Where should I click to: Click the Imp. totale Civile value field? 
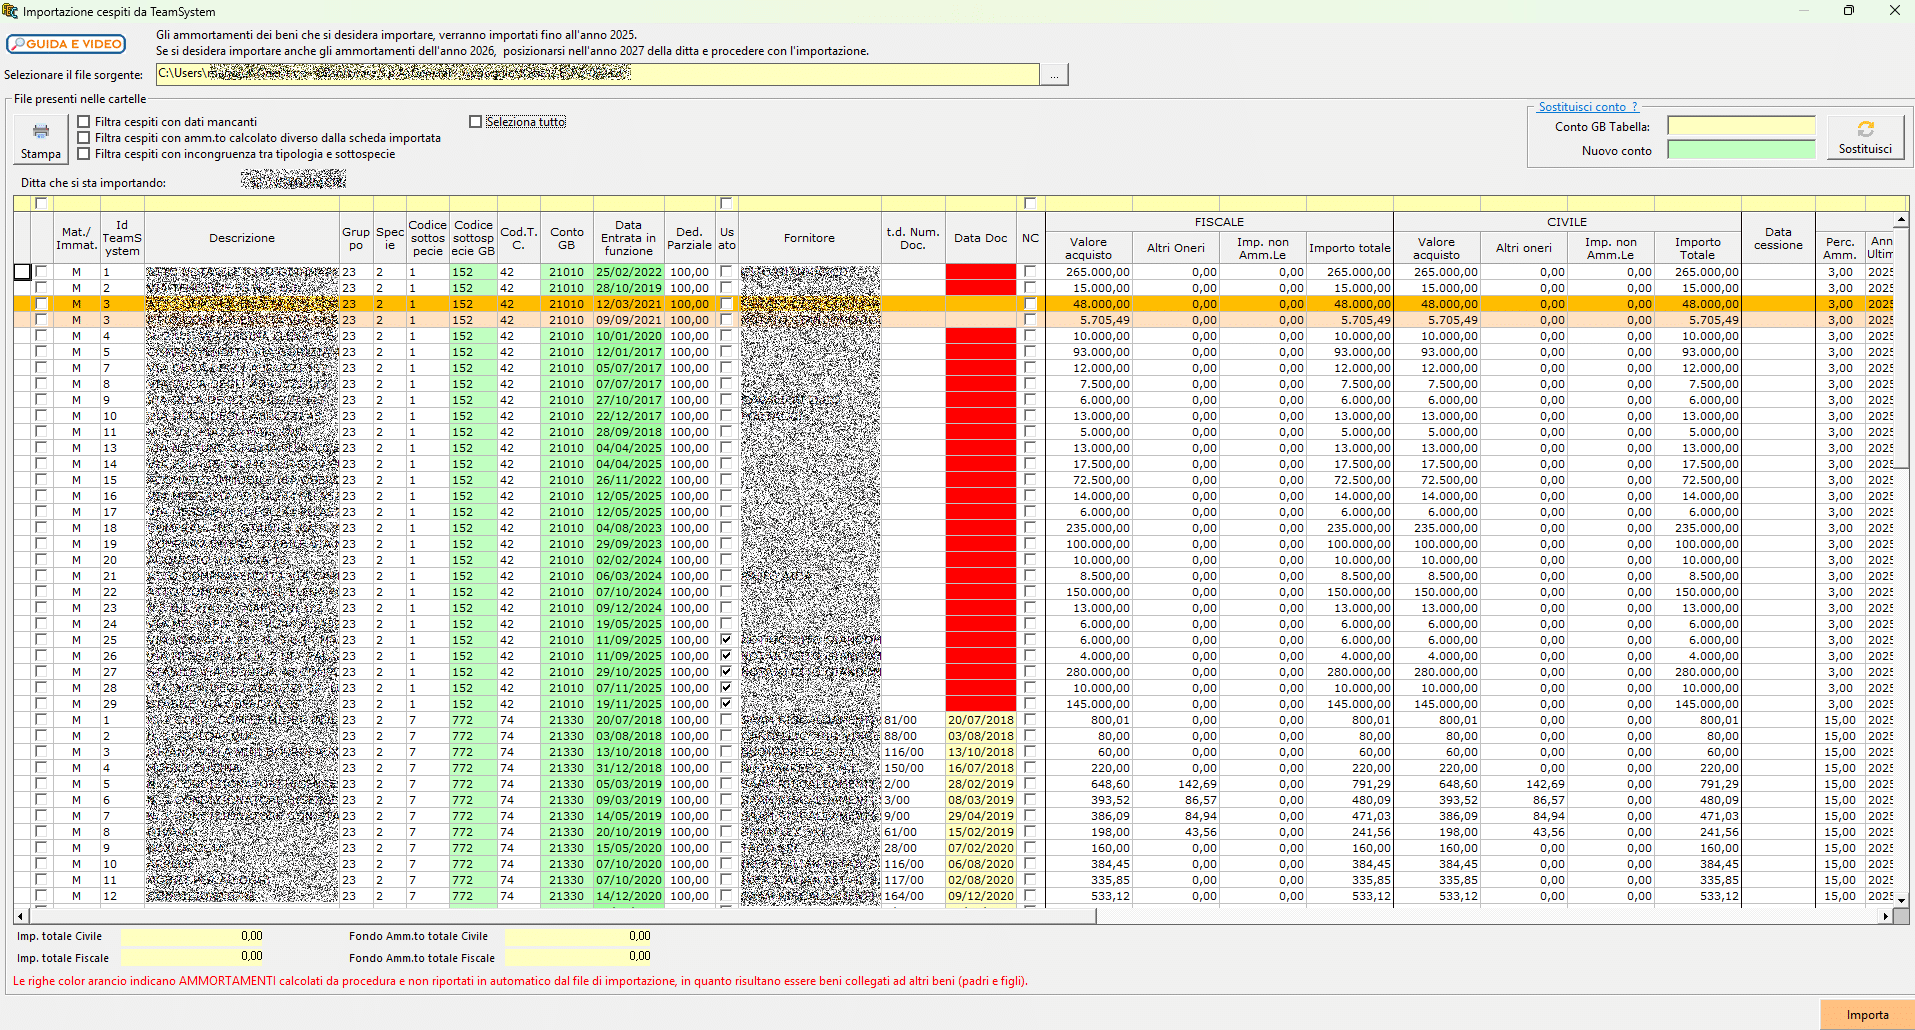point(192,936)
